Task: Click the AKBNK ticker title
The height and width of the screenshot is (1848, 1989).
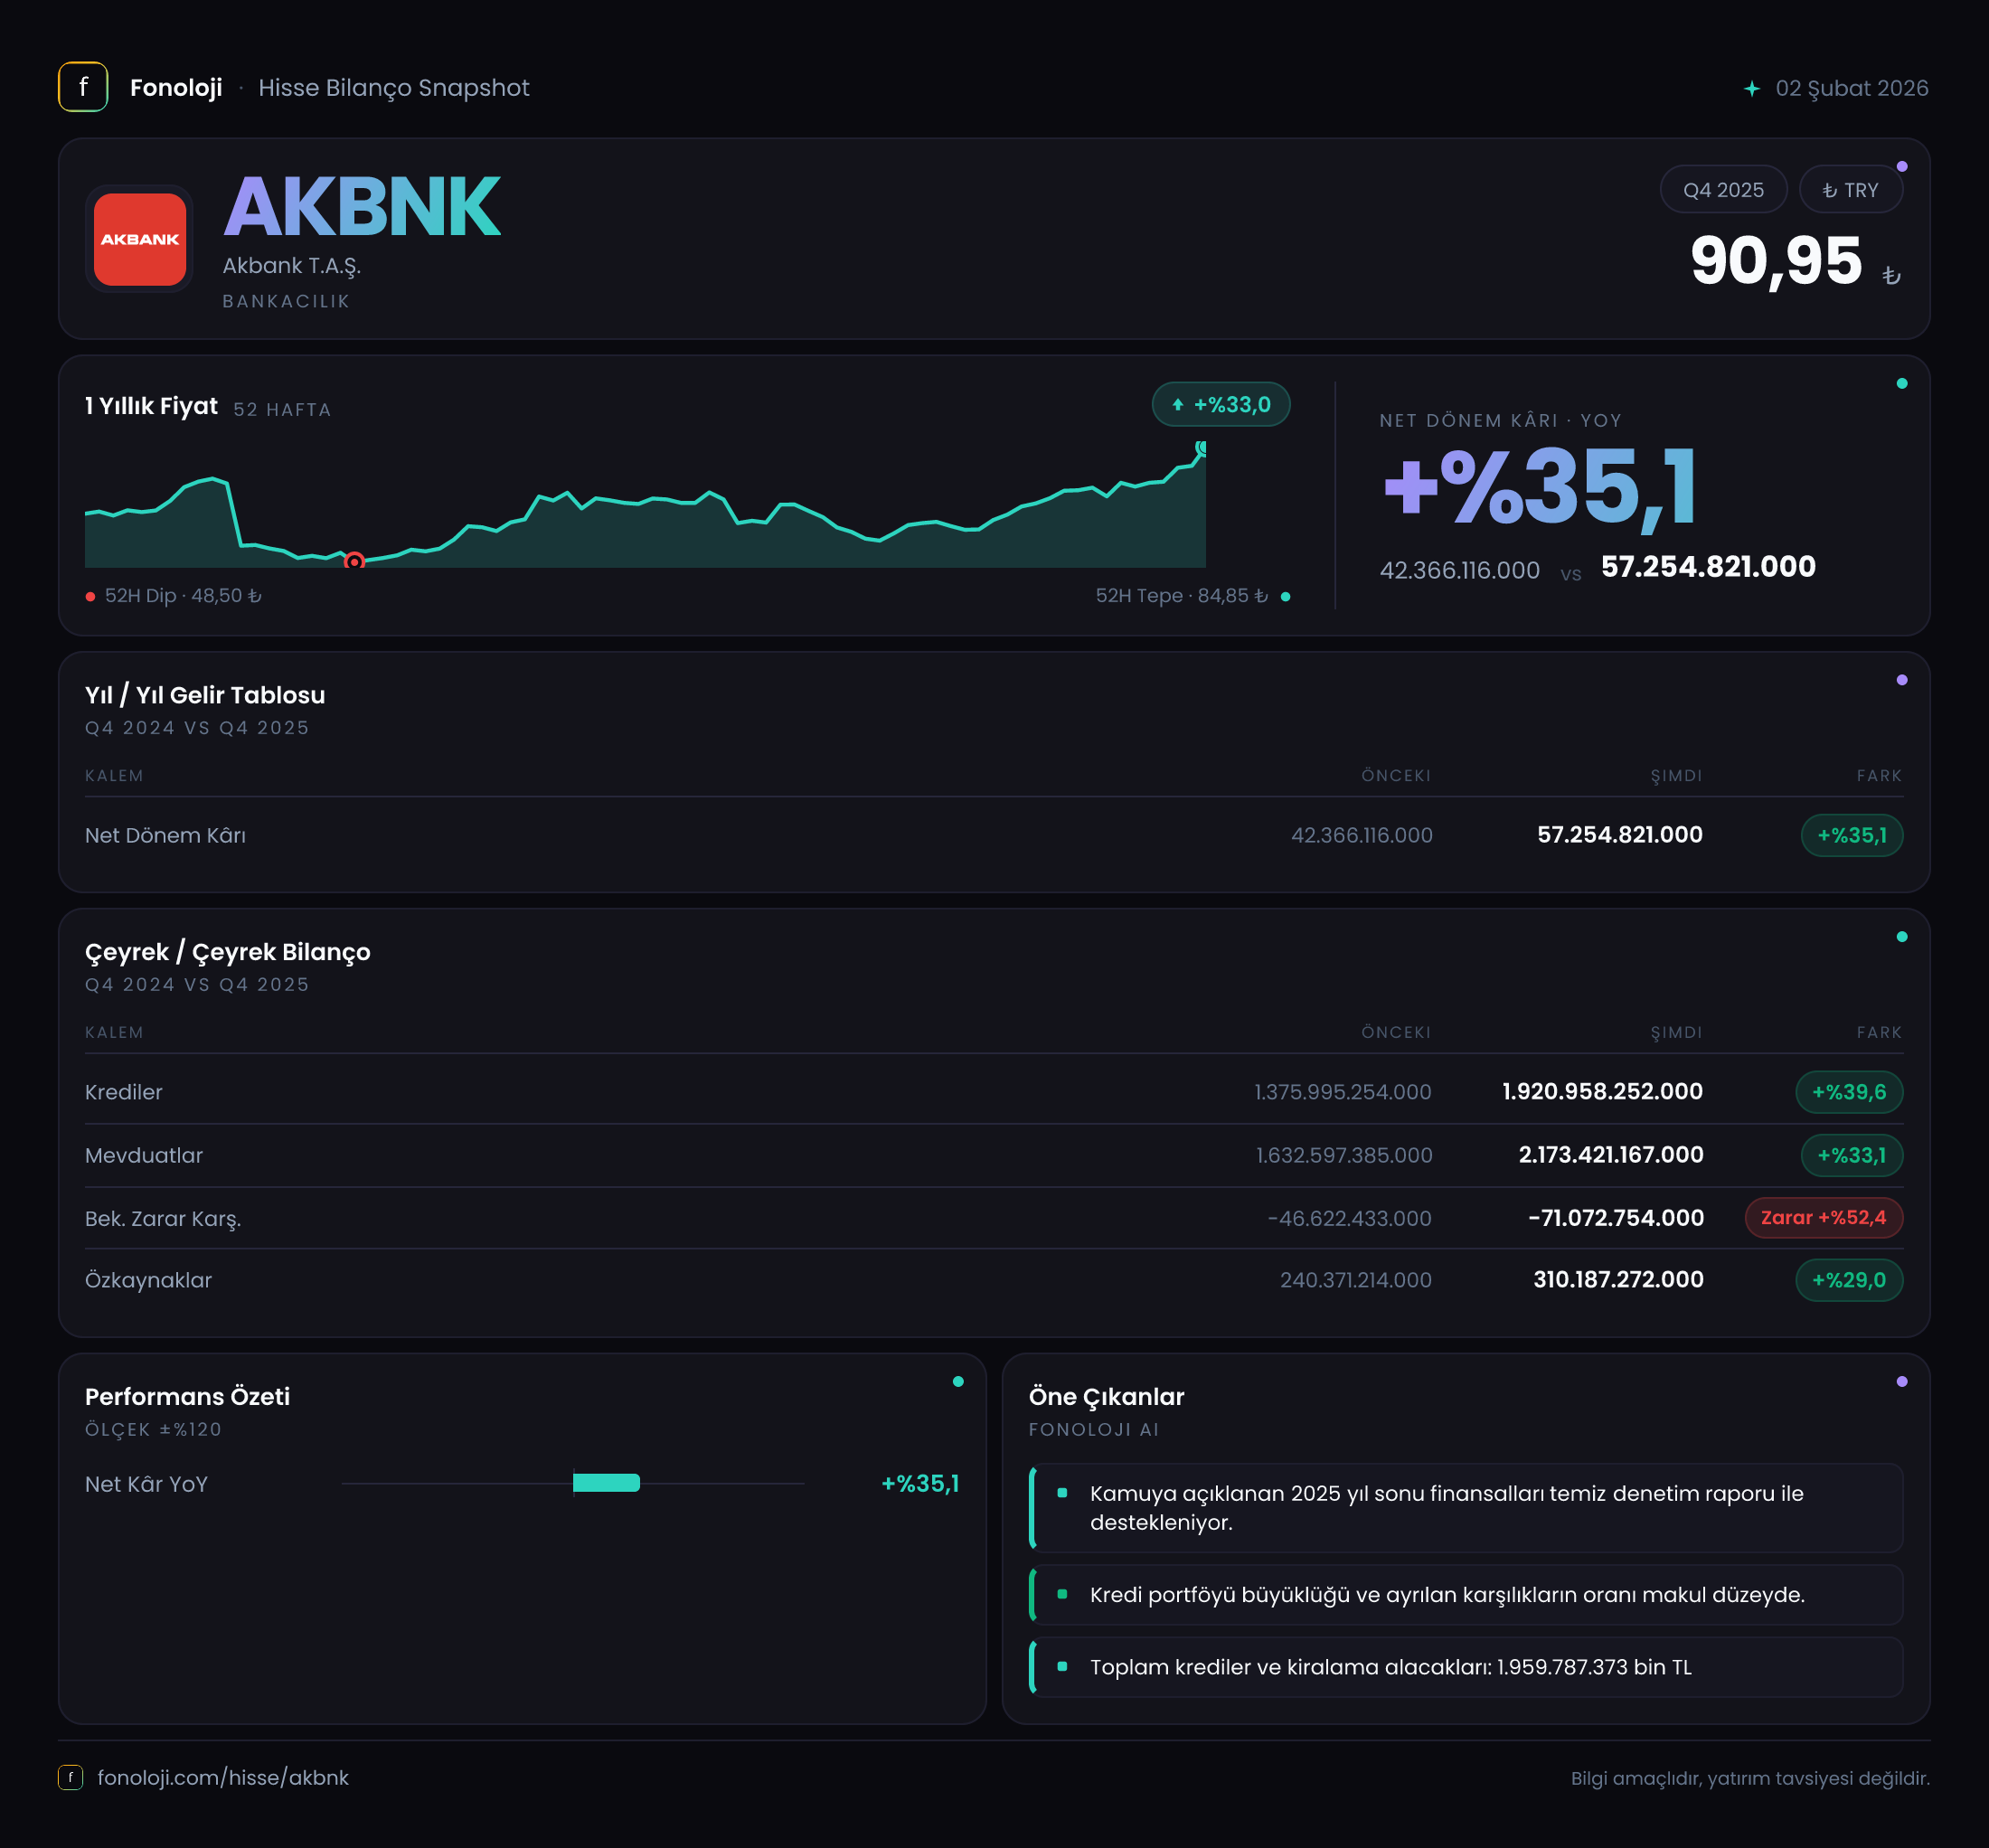Action: (361, 207)
